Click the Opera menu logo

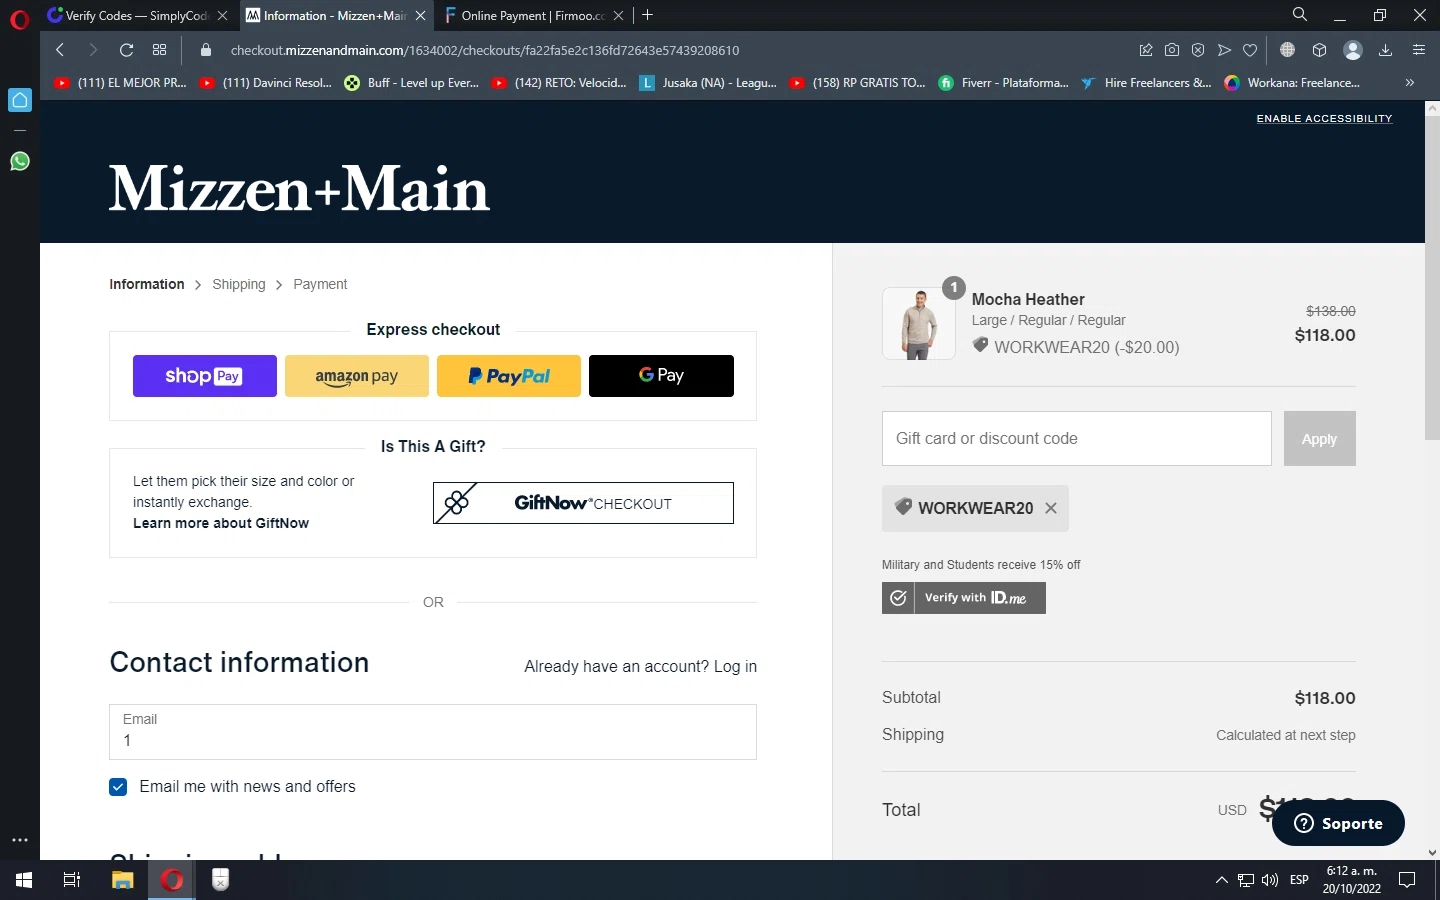19,19
